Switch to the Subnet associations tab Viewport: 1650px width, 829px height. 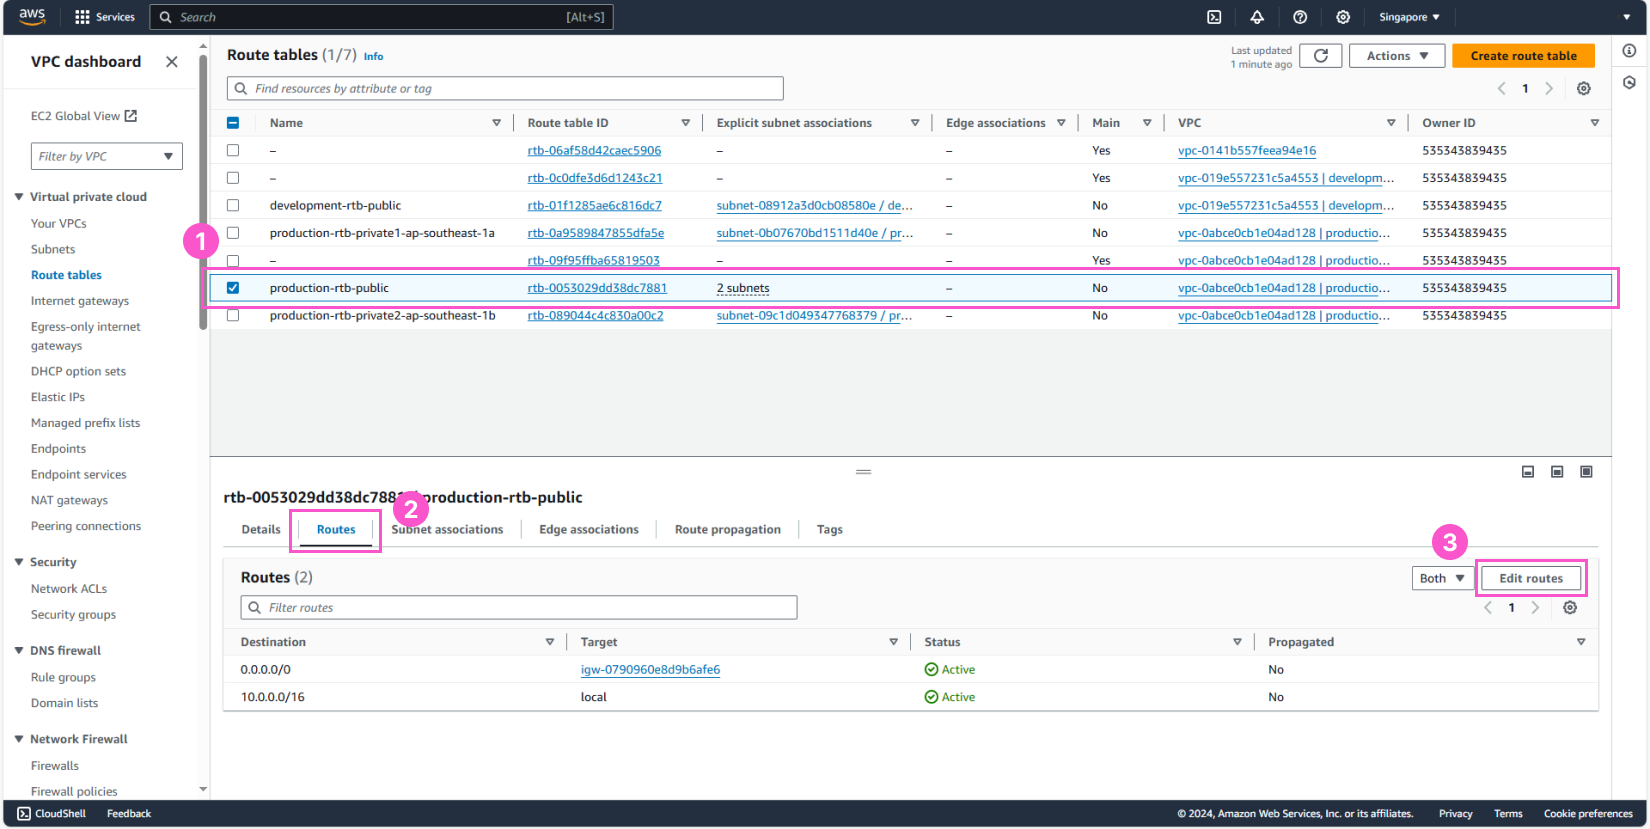click(447, 530)
